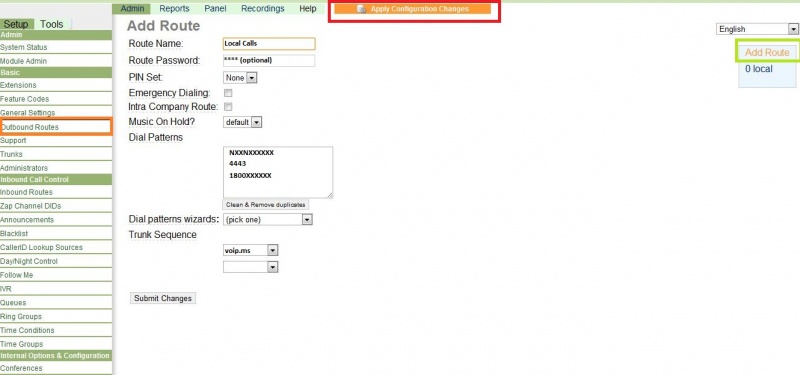Click the Route Name input field

point(269,44)
